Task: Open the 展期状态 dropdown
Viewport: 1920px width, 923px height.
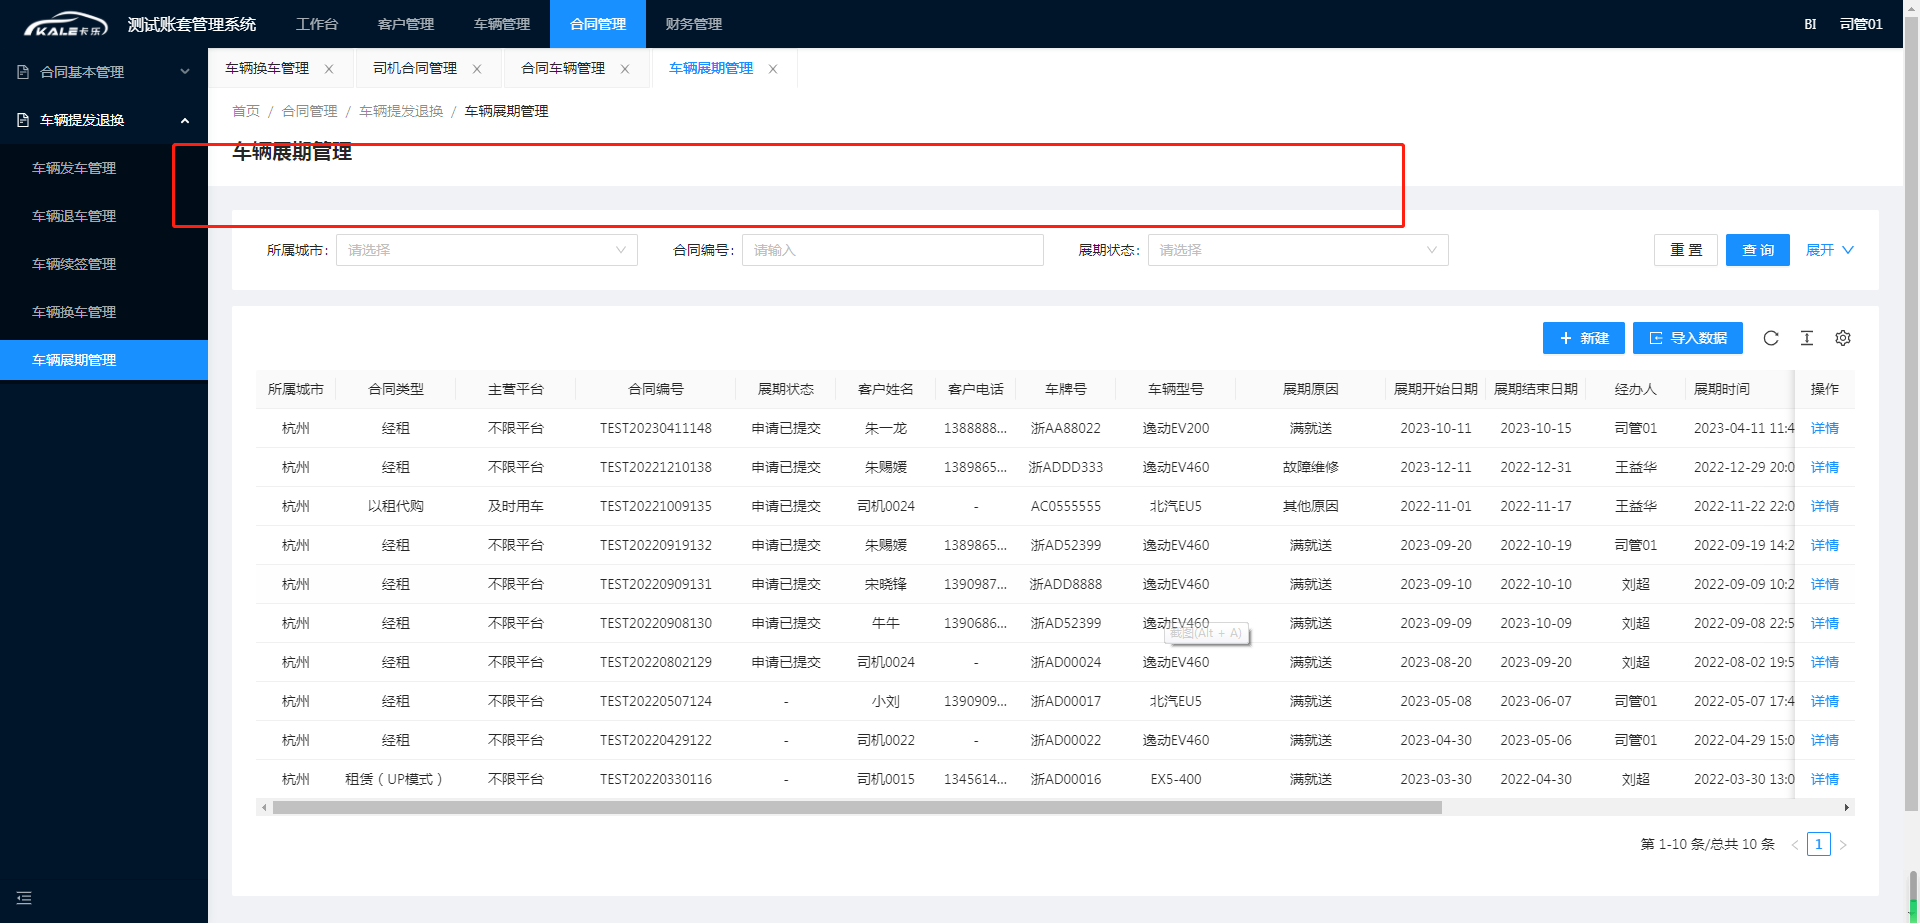Action: click(1298, 250)
